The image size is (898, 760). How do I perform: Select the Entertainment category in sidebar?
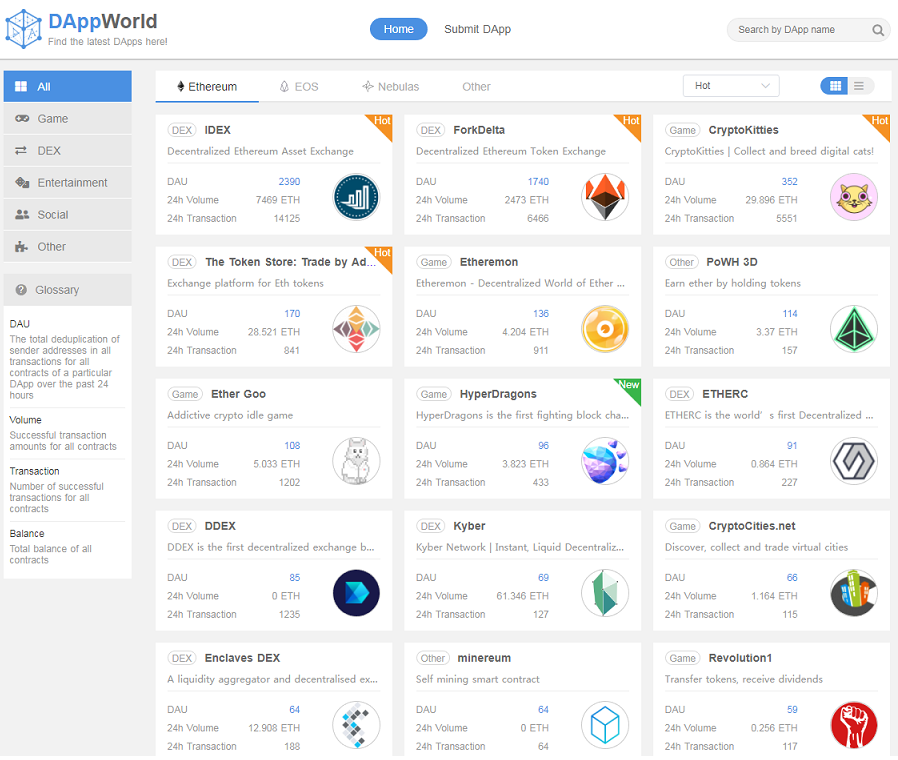point(68,183)
